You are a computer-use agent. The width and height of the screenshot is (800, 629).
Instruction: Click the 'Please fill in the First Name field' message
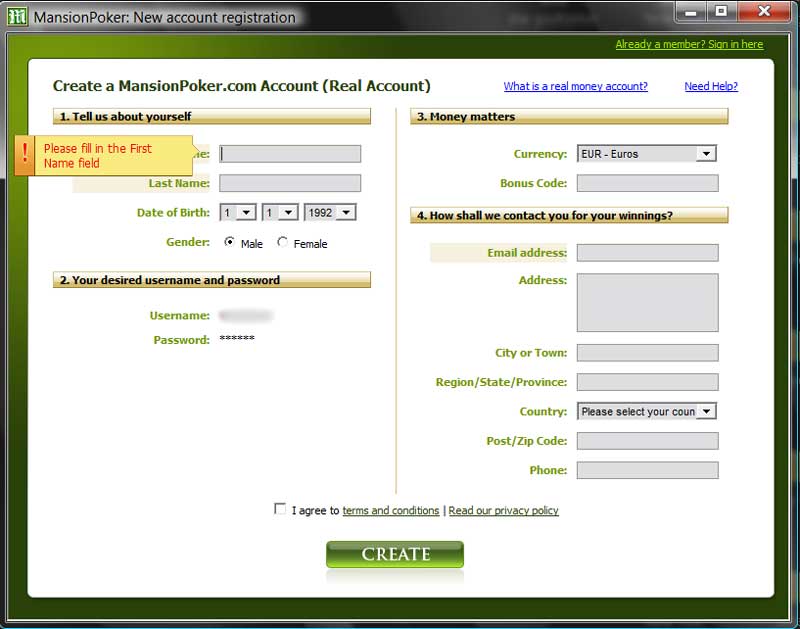tap(97, 156)
